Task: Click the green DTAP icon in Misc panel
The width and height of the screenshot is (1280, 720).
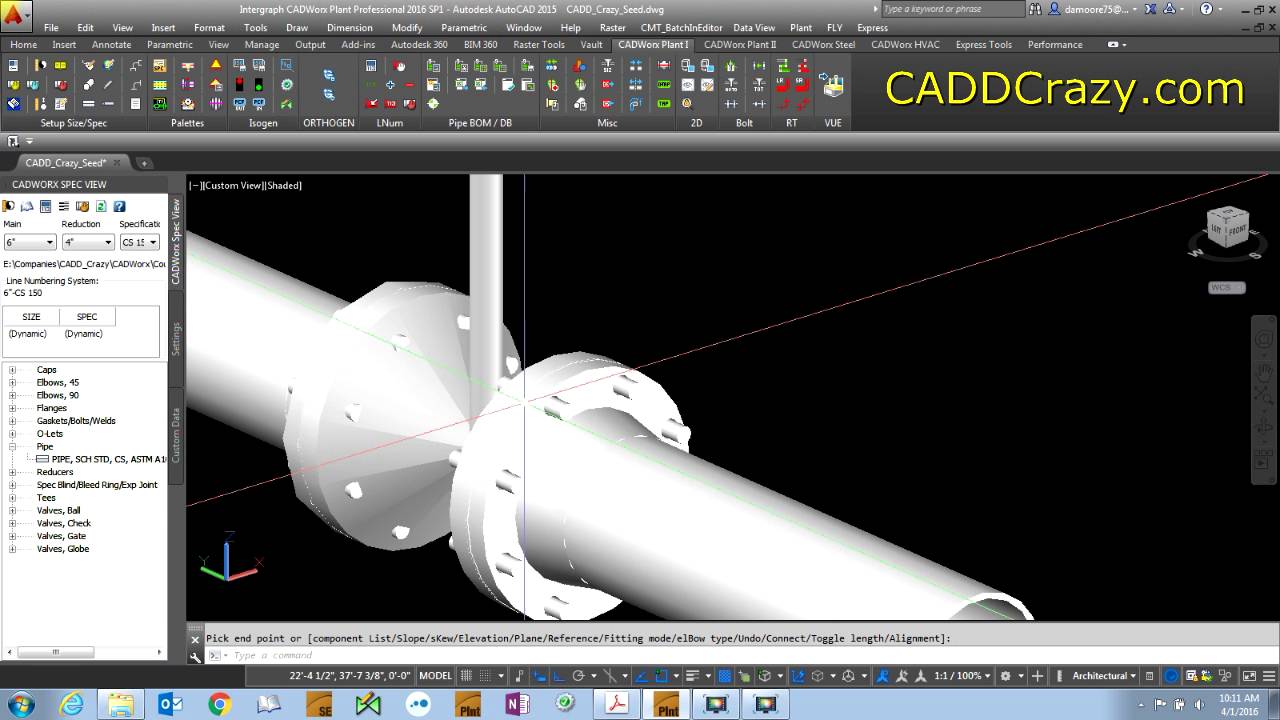Action: tap(663, 84)
